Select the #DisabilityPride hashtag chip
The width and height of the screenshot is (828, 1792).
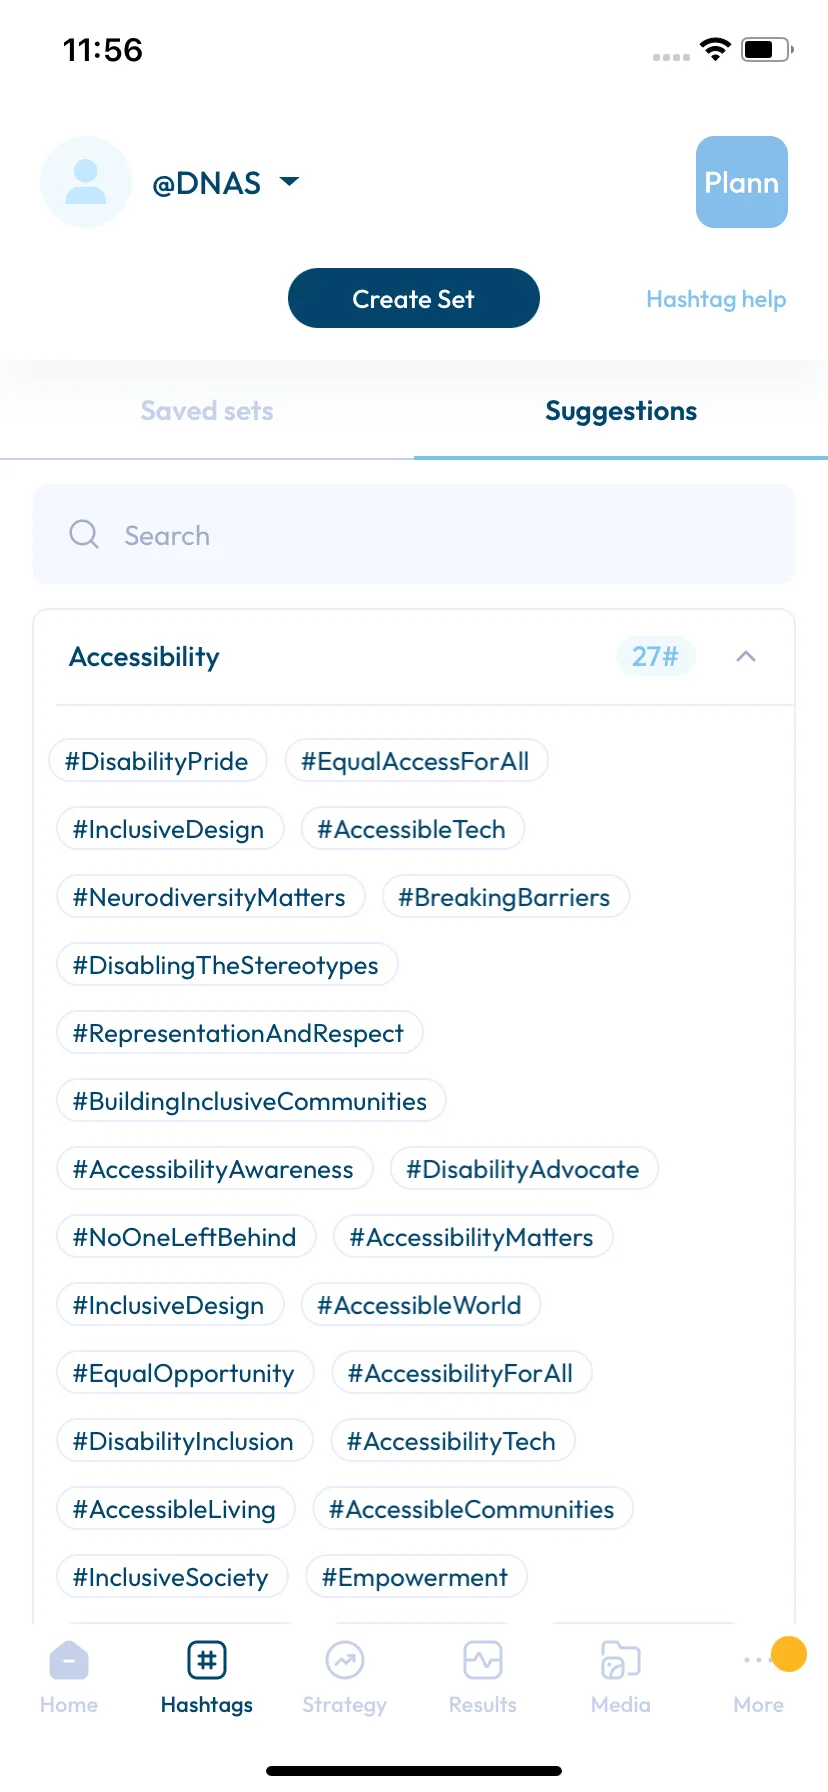pos(157,761)
